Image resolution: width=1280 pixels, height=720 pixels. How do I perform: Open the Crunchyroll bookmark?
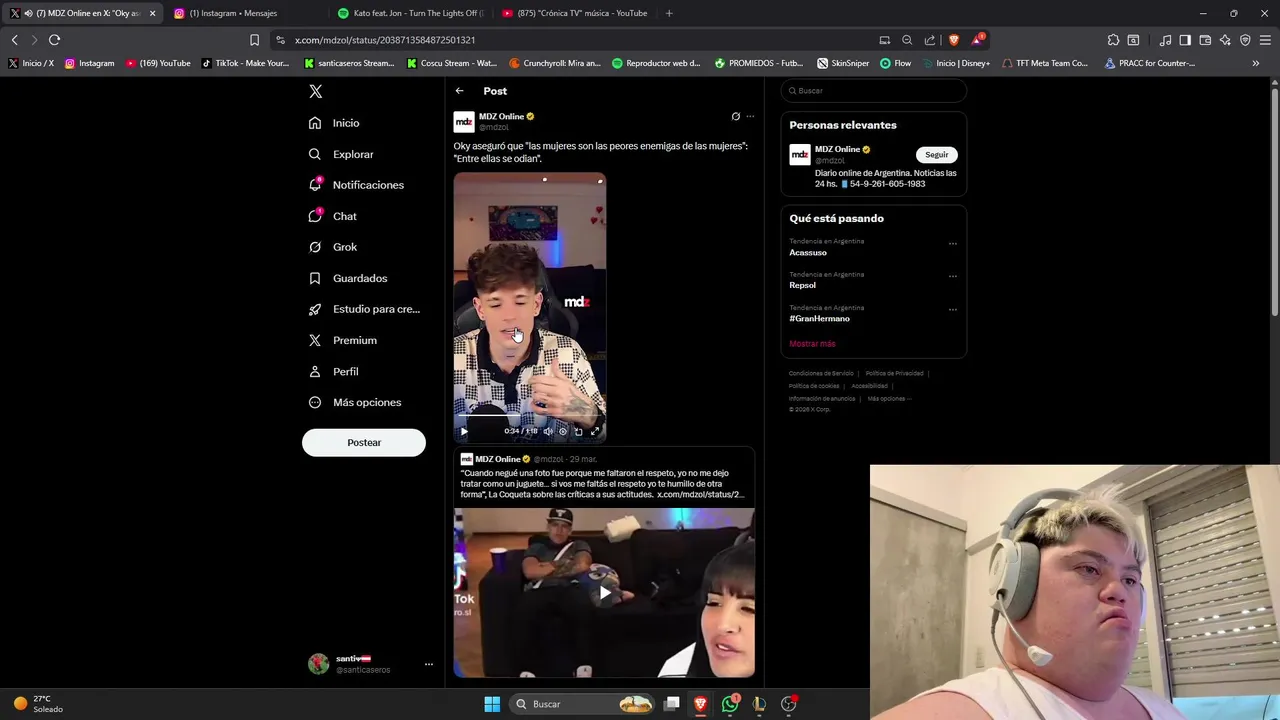(x=555, y=63)
